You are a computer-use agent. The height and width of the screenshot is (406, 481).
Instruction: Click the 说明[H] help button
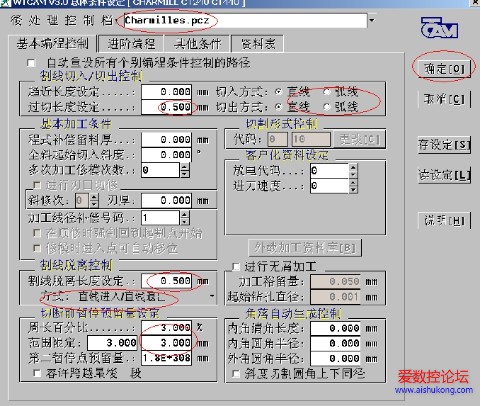point(444,220)
